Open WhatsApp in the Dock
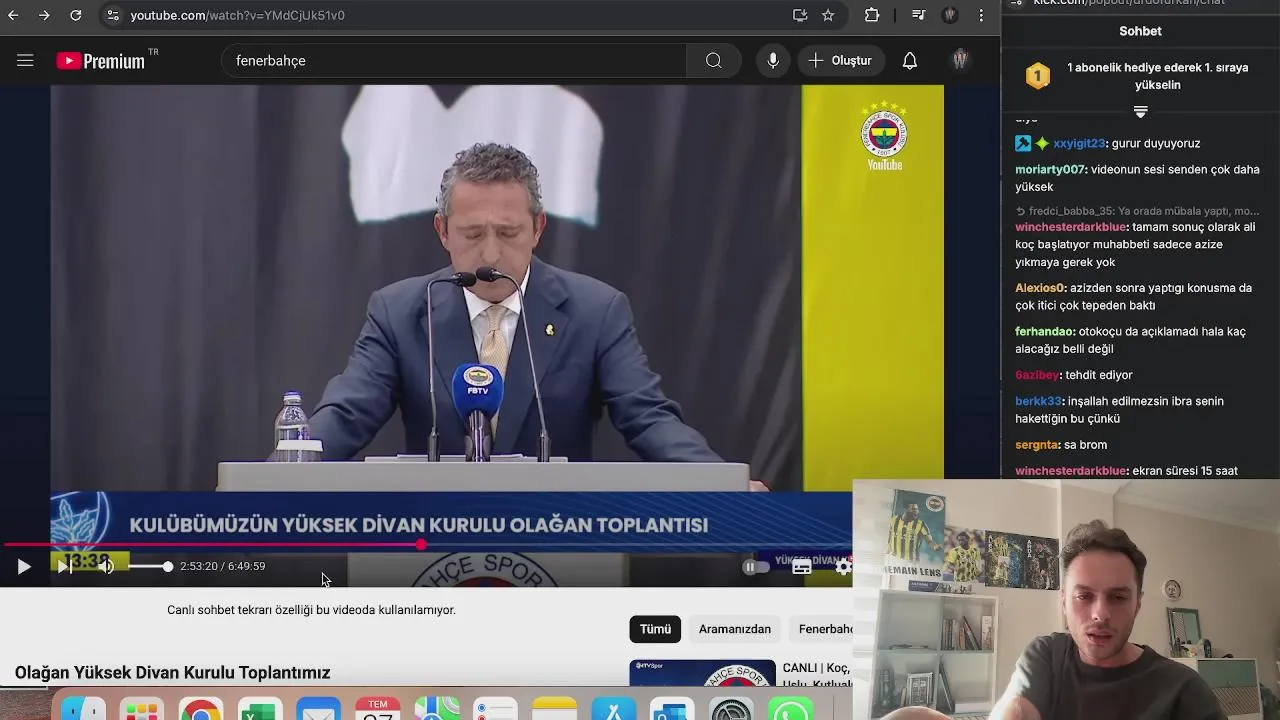 791,709
